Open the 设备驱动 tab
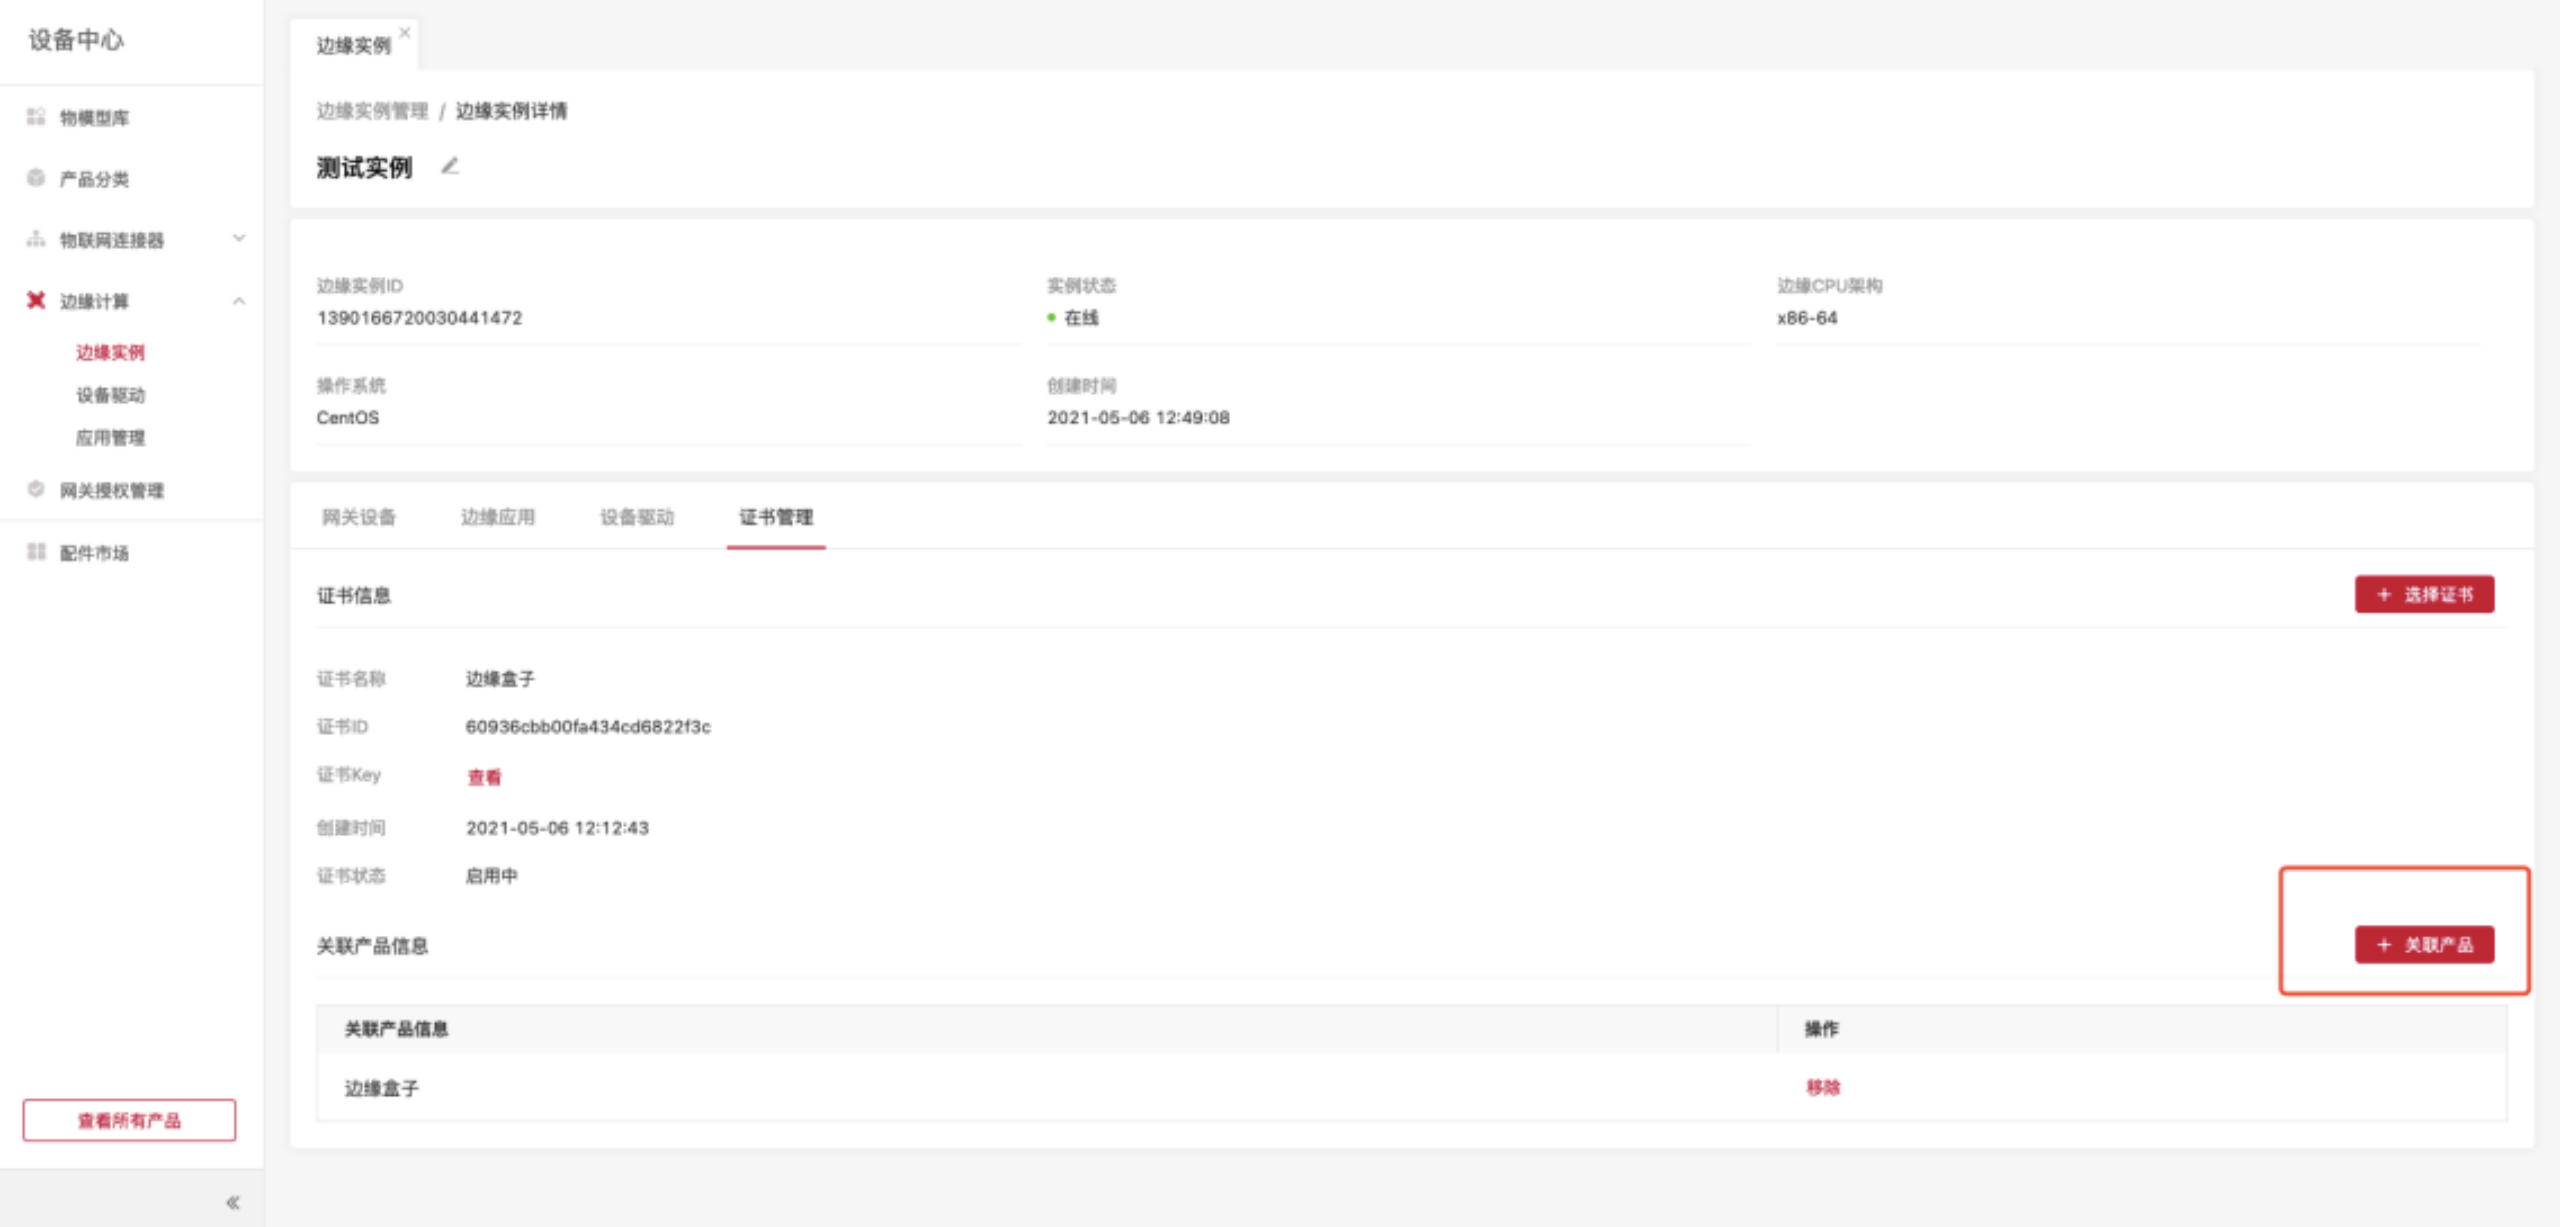 point(637,517)
